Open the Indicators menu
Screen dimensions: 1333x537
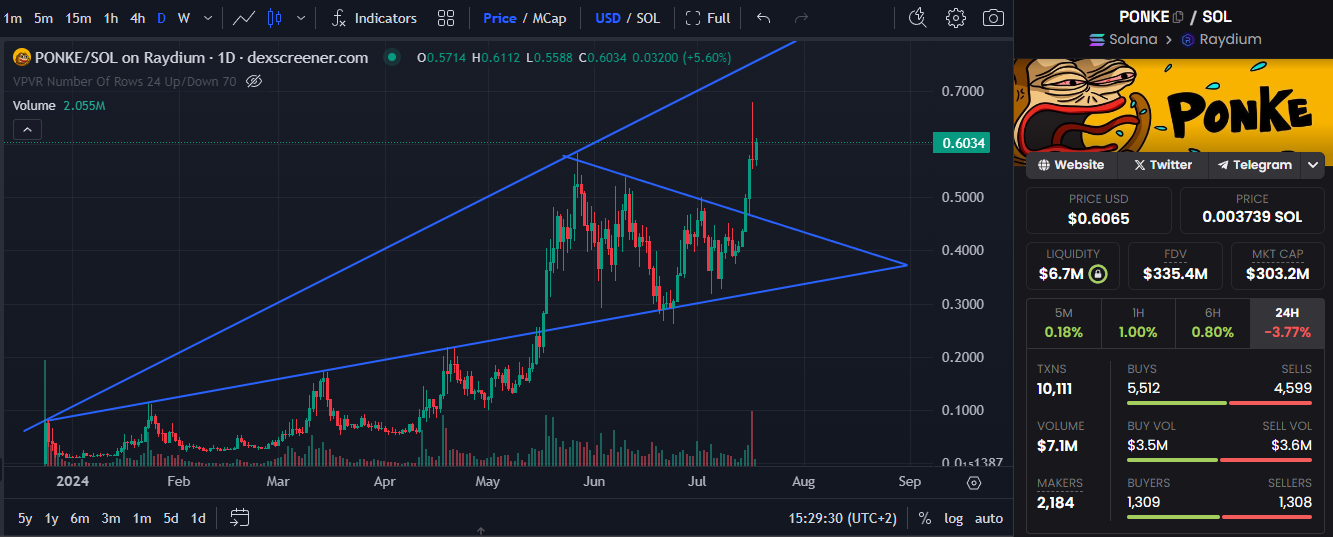[374, 18]
